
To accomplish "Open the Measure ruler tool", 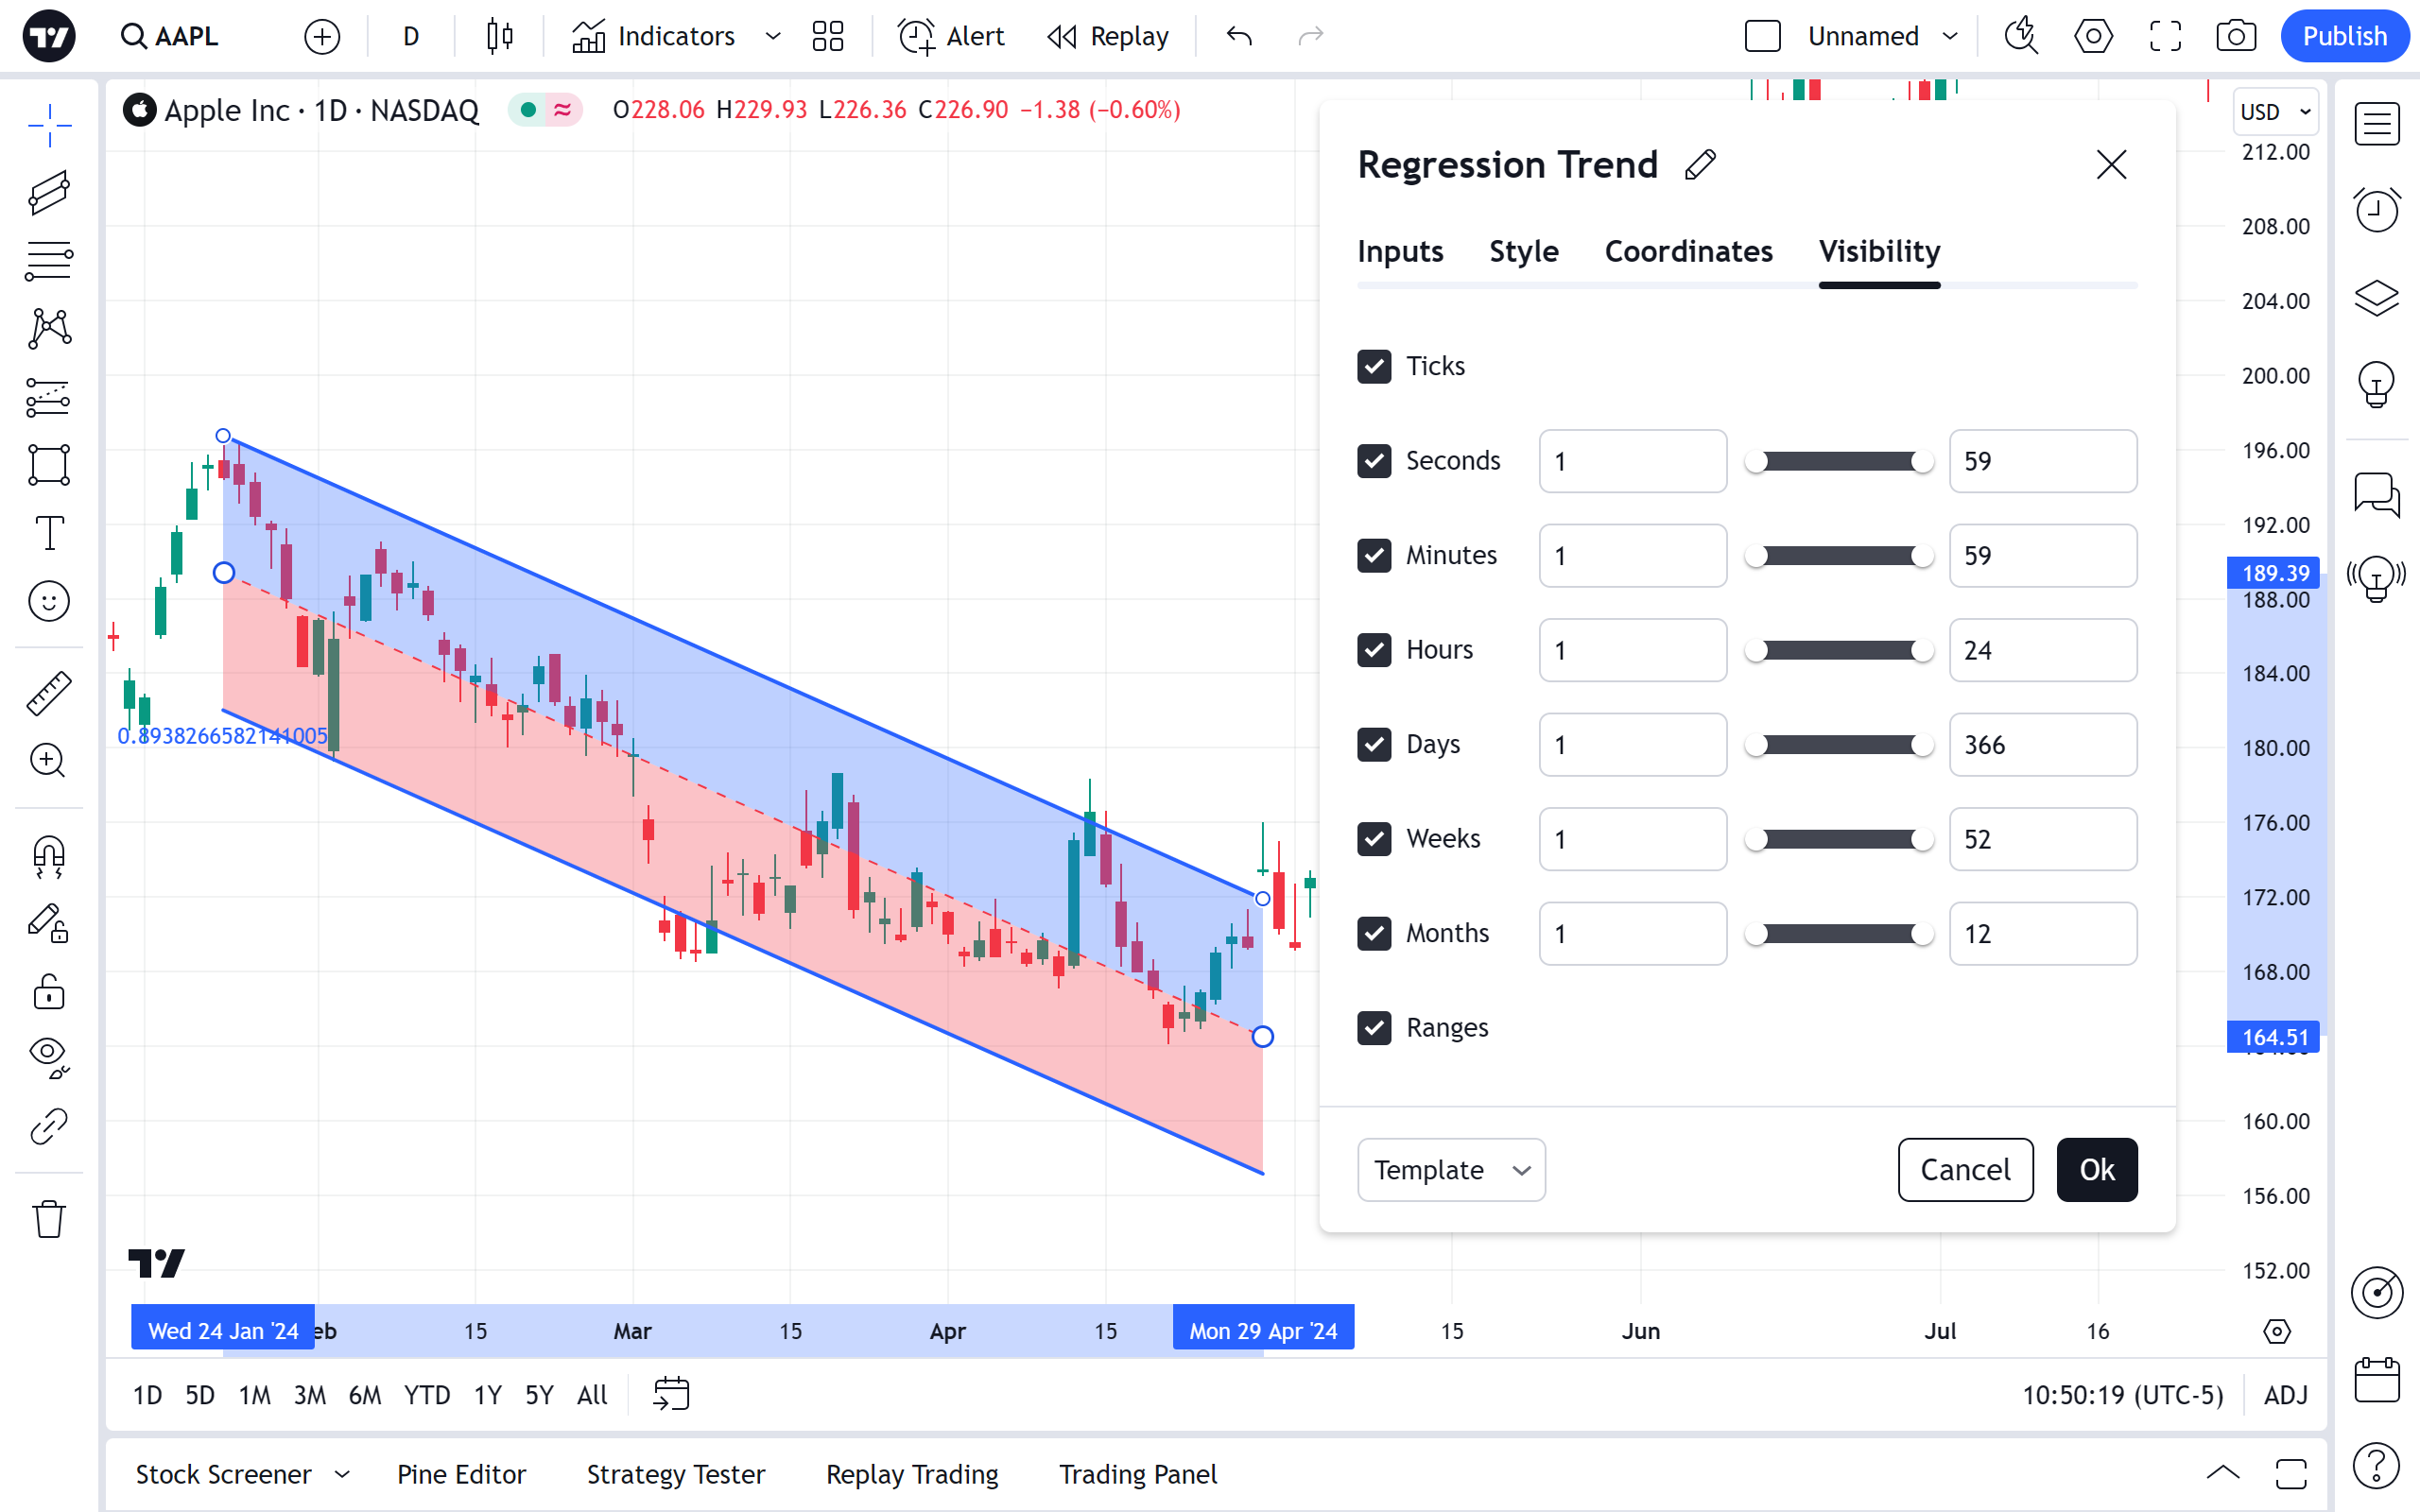I will click(x=49, y=693).
